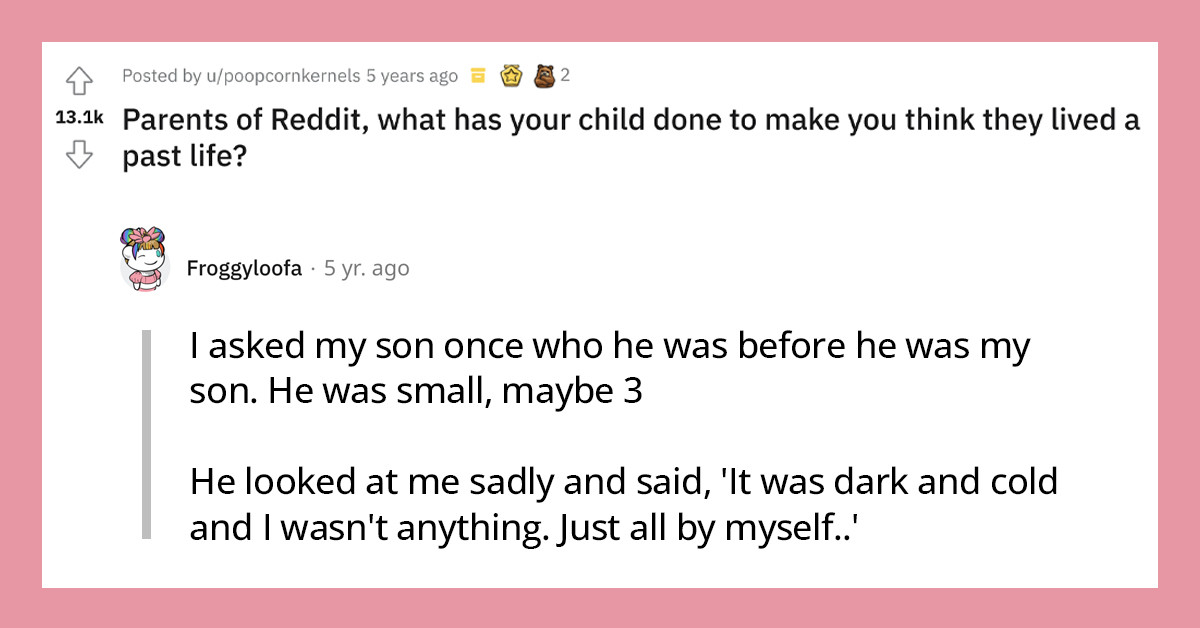Select the gold star badge award

click(511, 75)
